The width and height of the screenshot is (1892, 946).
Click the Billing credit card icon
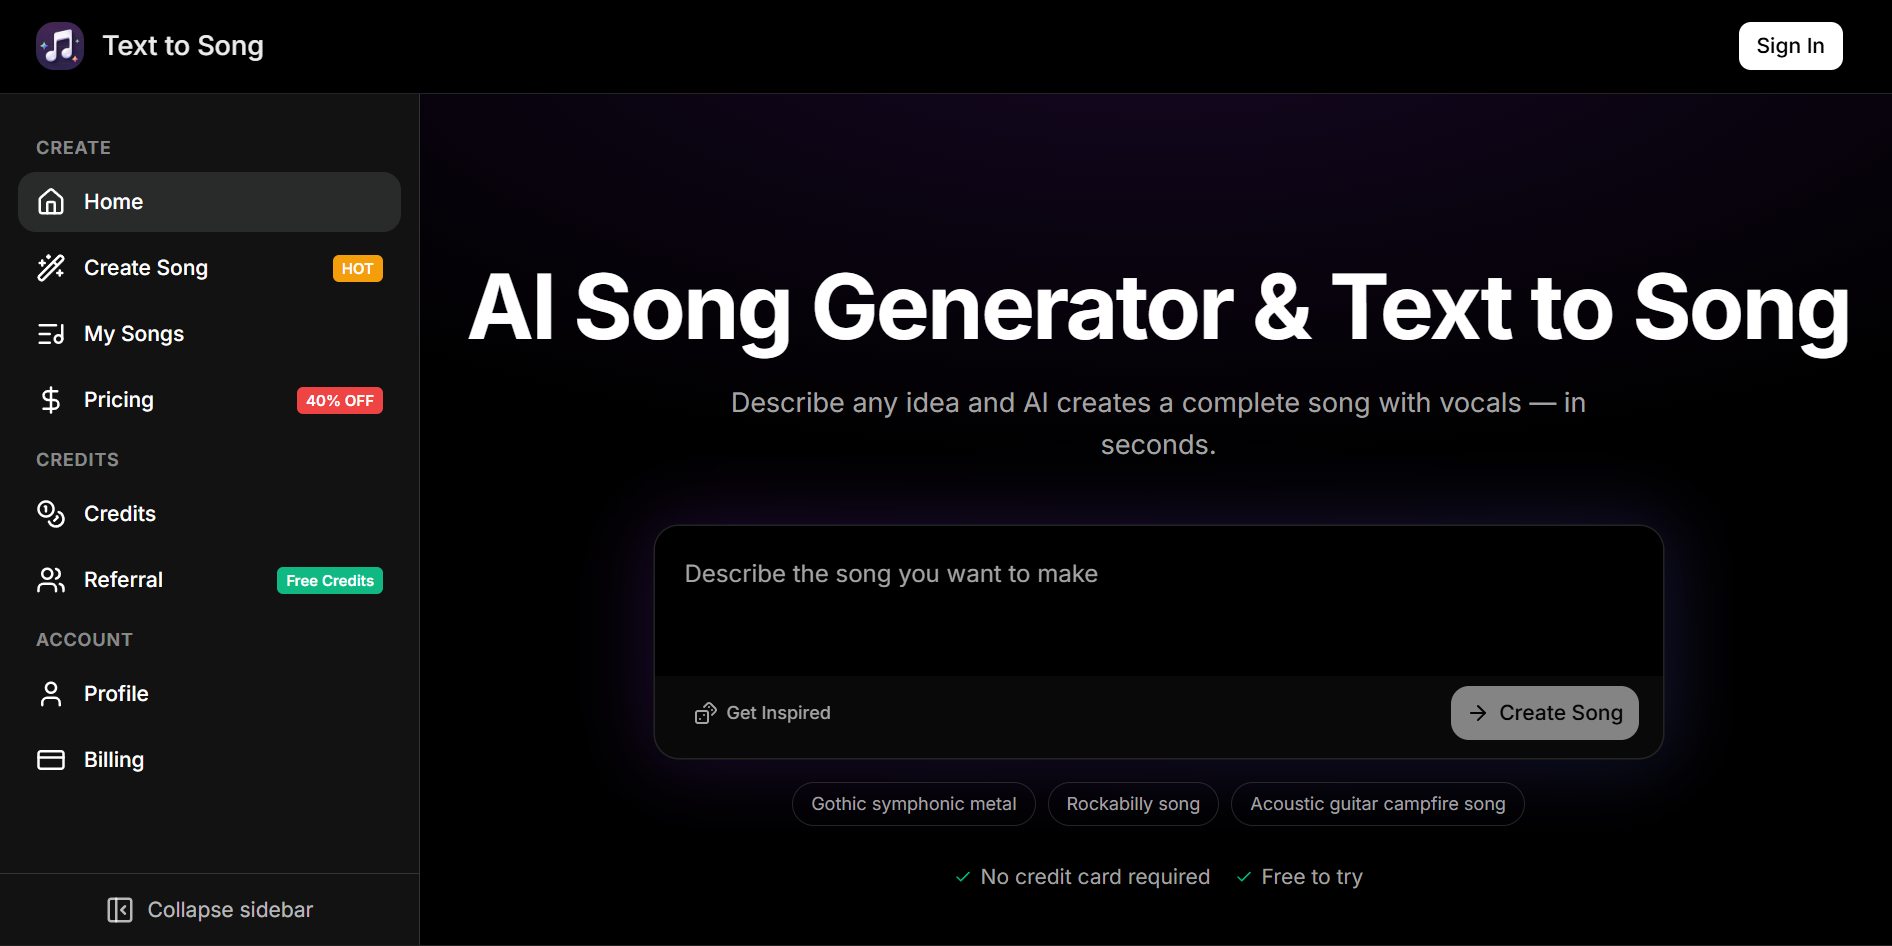tap(51, 760)
